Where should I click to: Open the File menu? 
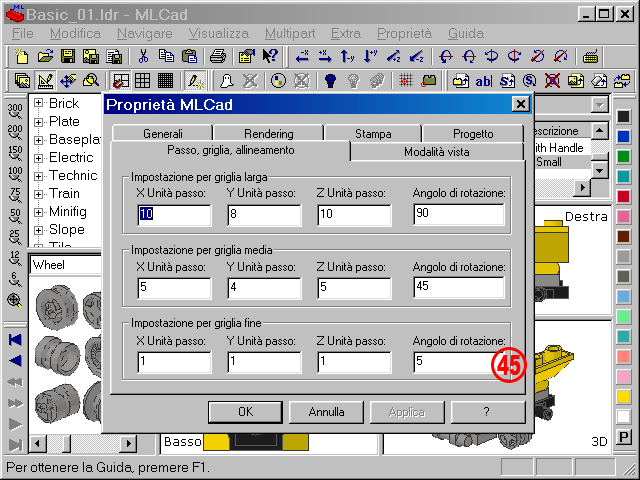click(22, 33)
